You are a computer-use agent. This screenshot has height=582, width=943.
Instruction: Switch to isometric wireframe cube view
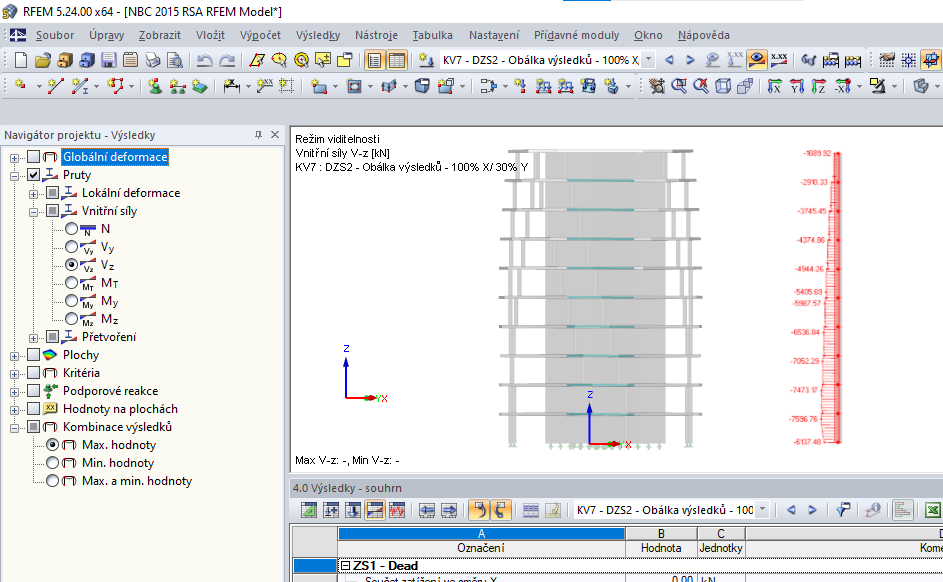click(x=723, y=86)
